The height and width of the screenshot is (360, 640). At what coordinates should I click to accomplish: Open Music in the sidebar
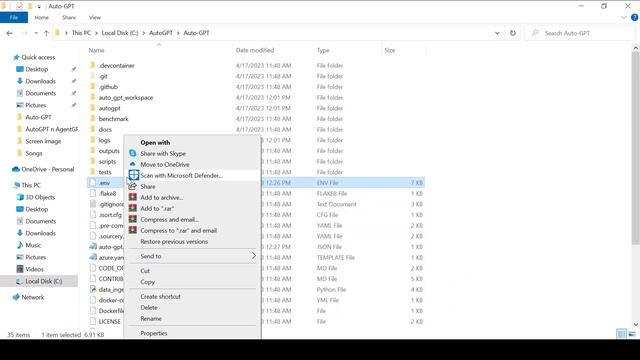pos(33,245)
